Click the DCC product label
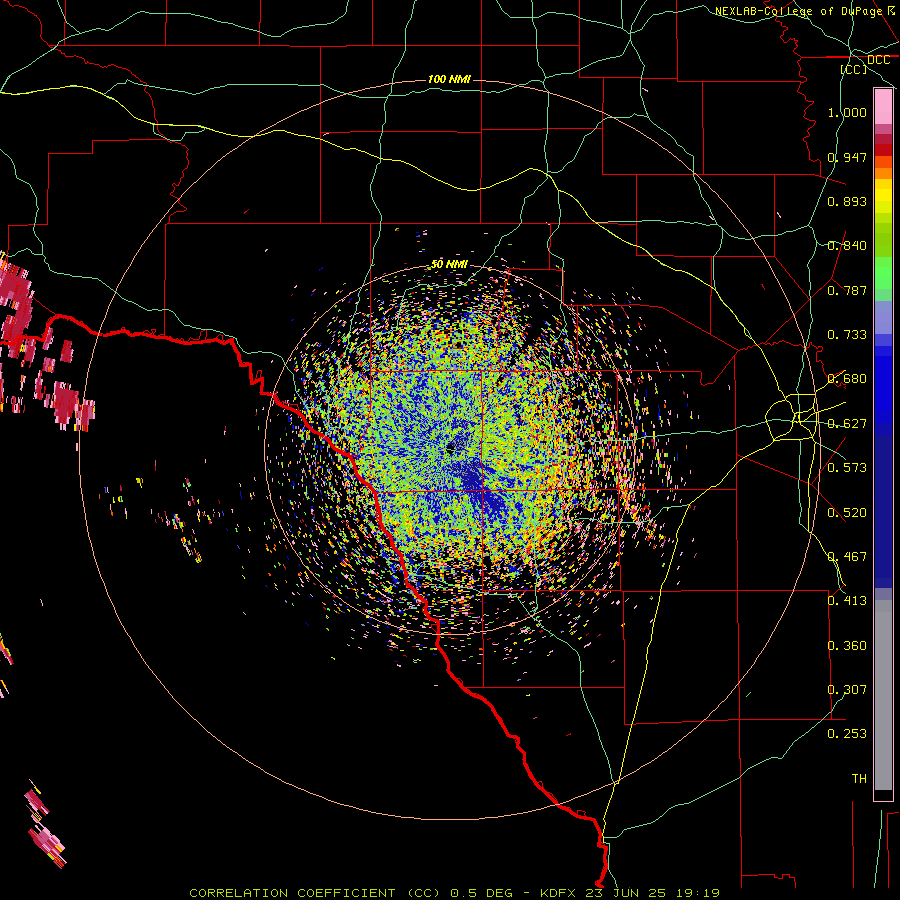900x900 pixels. (878, 60)
